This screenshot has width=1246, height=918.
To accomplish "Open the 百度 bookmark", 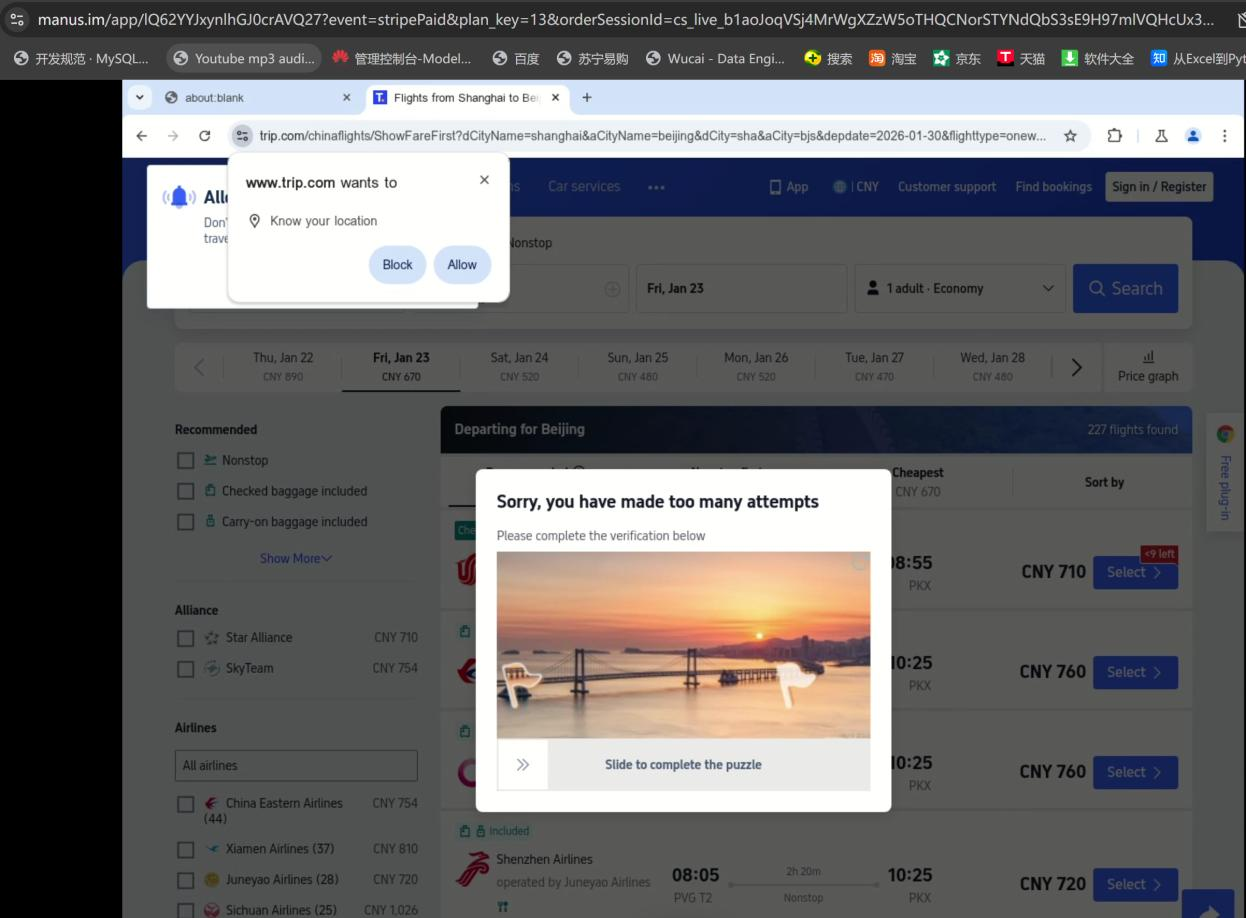I will click(x=517, y=59).
